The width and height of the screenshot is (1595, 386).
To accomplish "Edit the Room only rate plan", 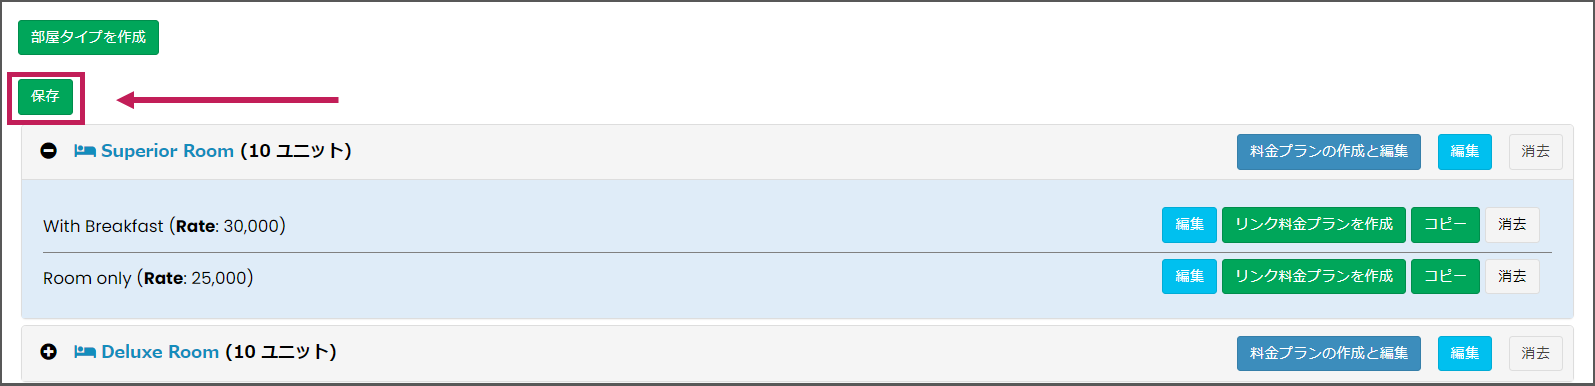I will pyautogui.click(x=1189, y=277).
